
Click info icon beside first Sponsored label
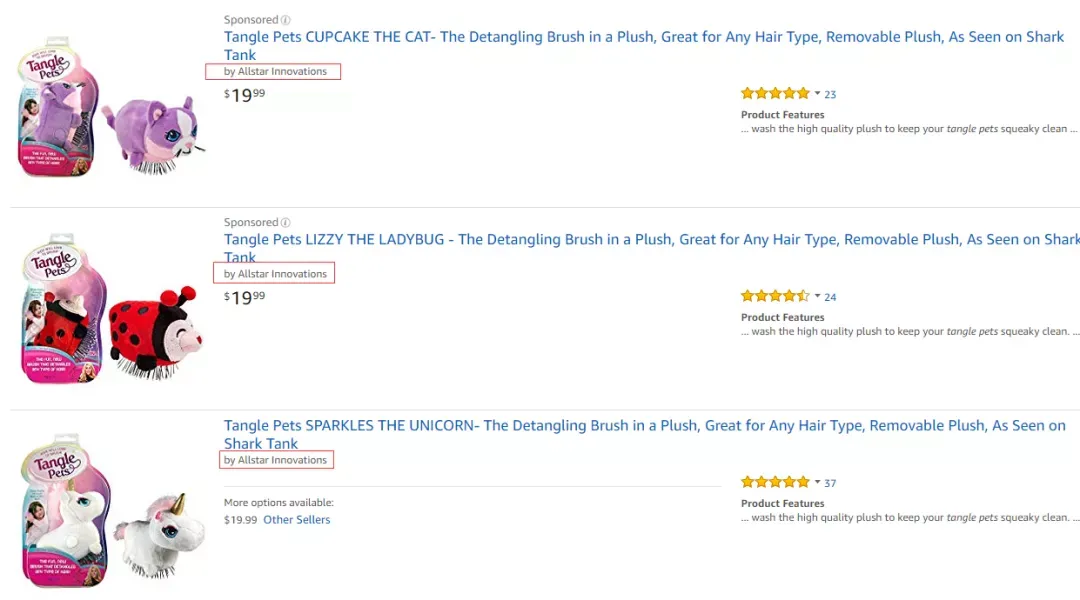tap(285, 20)
